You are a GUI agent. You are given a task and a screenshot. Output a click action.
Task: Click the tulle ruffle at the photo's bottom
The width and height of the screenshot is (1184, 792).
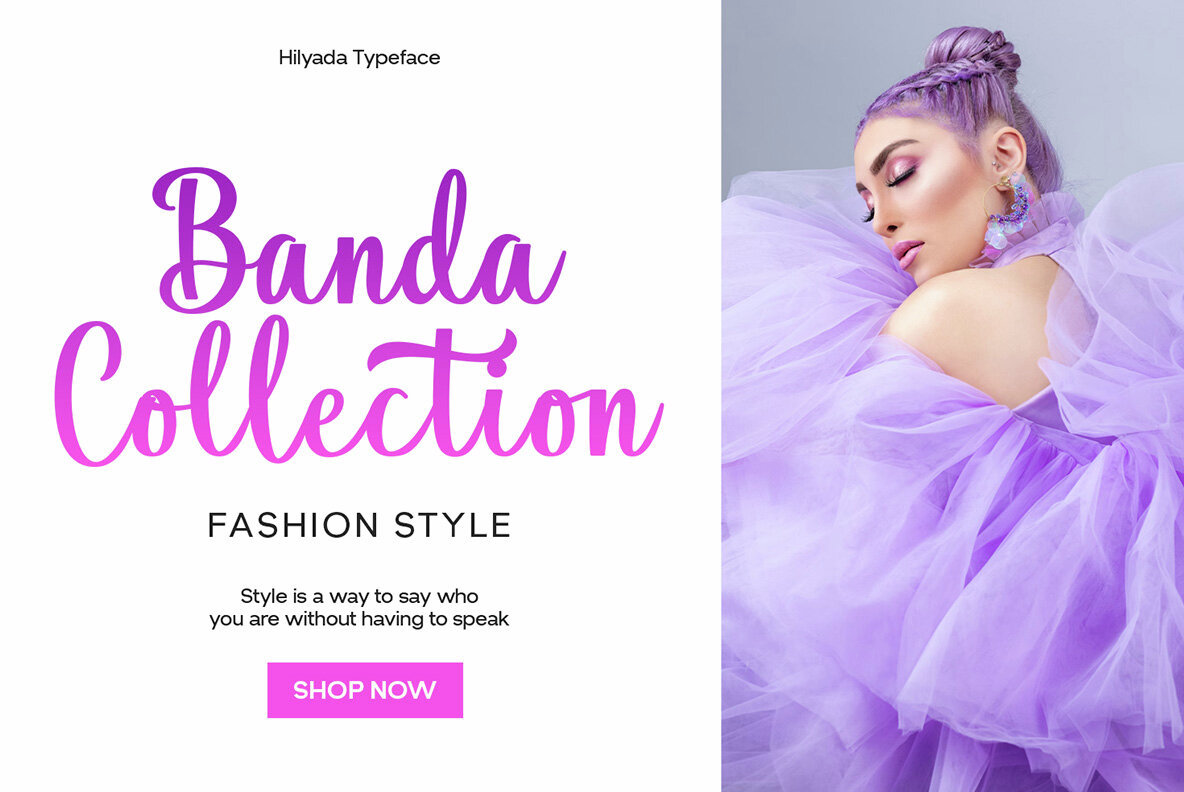coord(951,740)
